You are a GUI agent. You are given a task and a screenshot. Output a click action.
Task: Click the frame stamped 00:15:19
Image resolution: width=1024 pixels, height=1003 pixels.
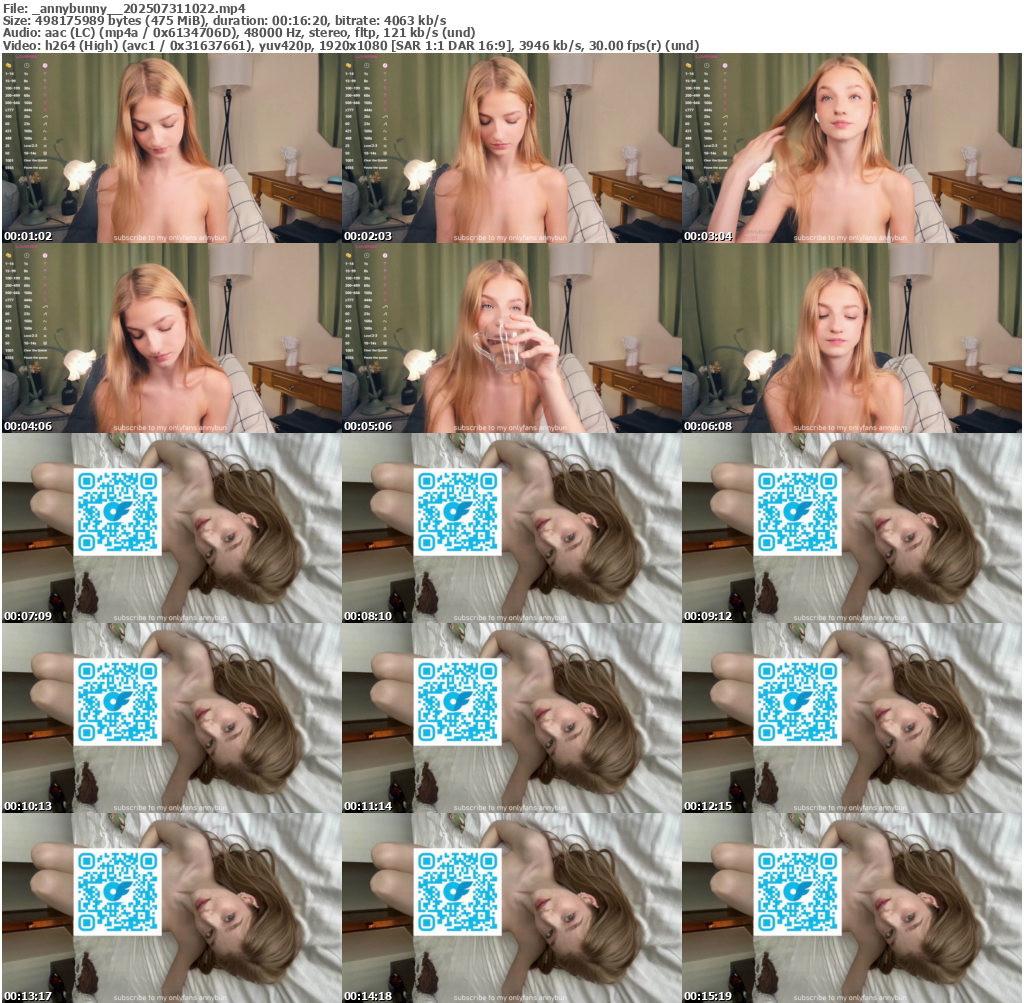[852, 908]
